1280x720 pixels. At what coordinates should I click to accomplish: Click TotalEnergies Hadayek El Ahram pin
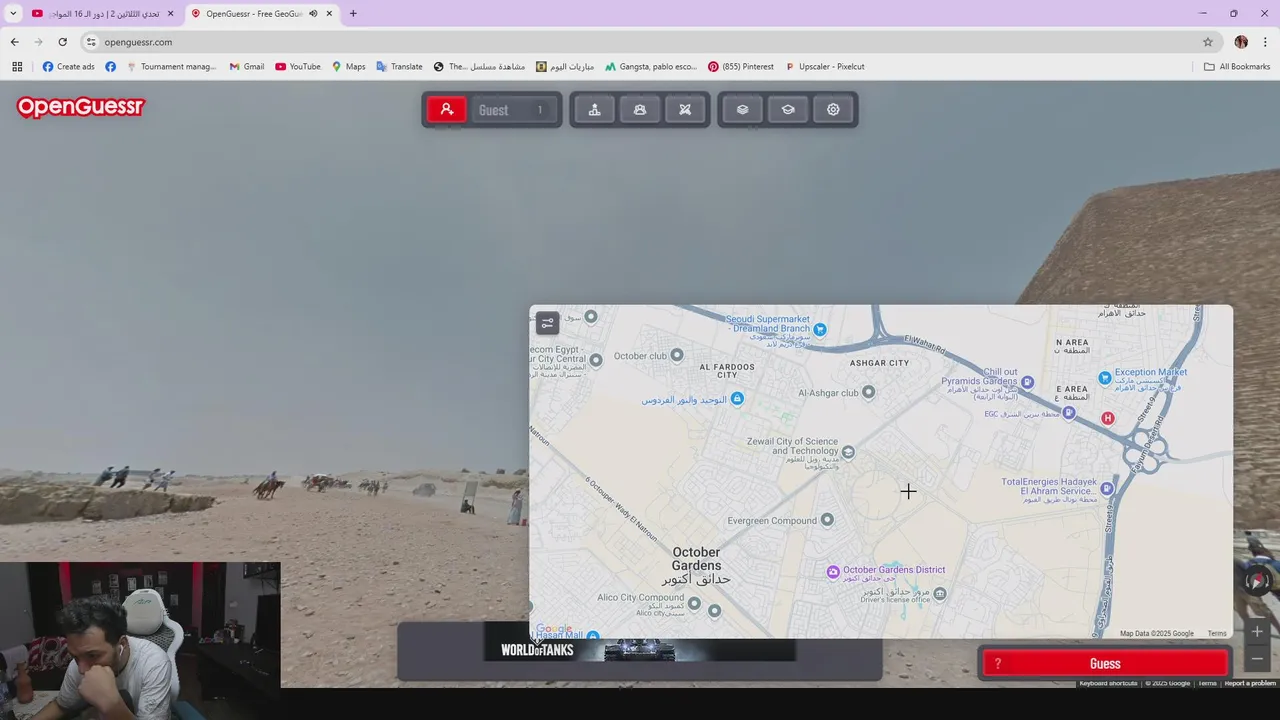click(1107, 489)
